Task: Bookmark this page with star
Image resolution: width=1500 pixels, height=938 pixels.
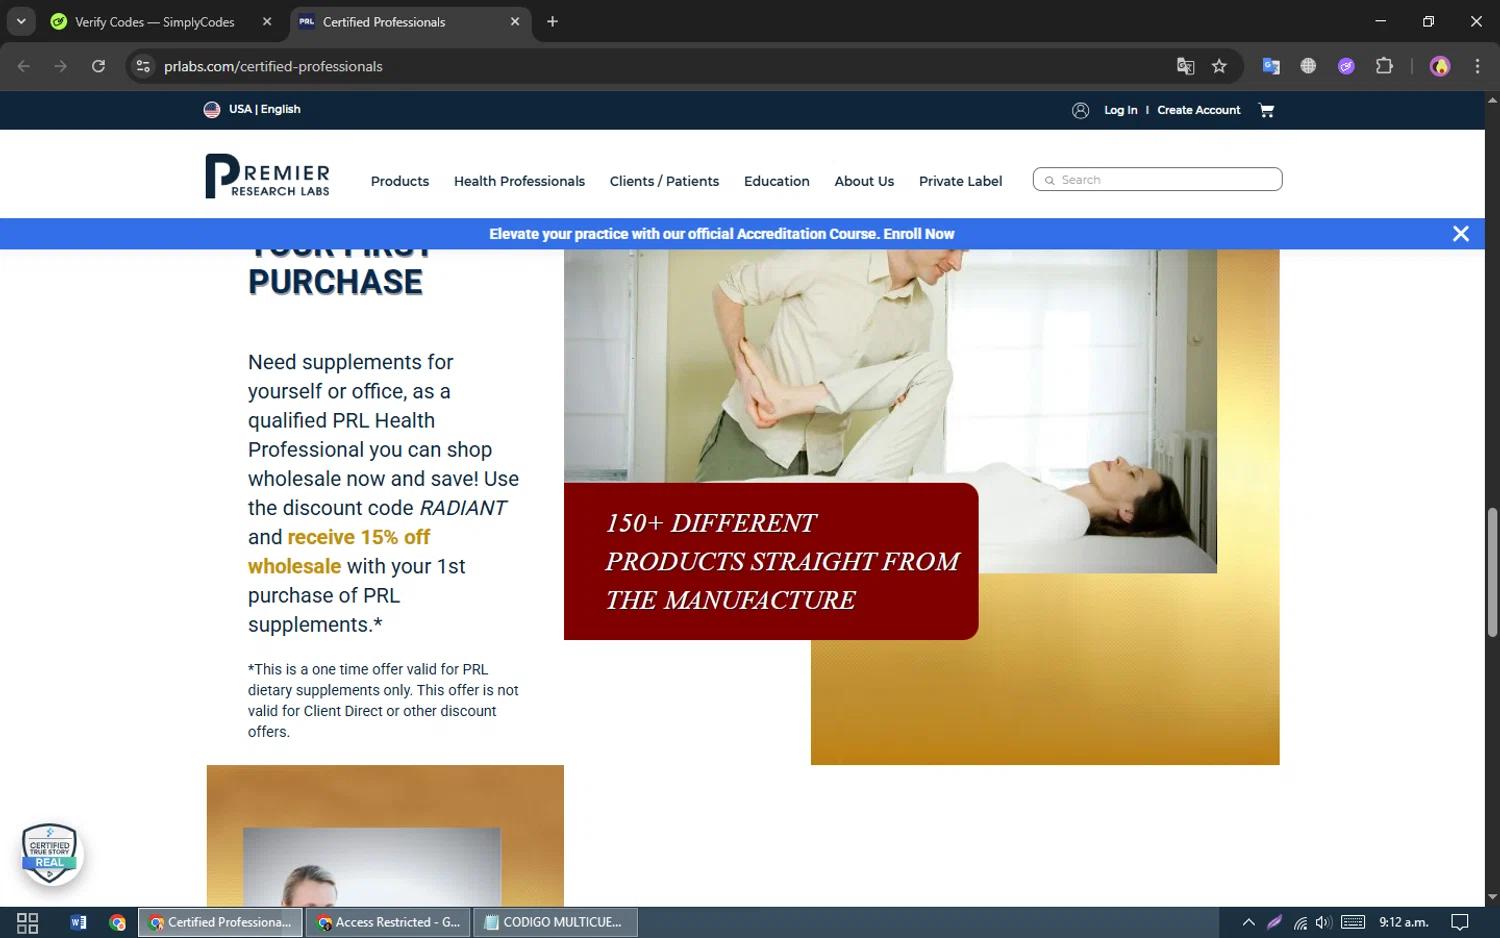Action: 1219,66
